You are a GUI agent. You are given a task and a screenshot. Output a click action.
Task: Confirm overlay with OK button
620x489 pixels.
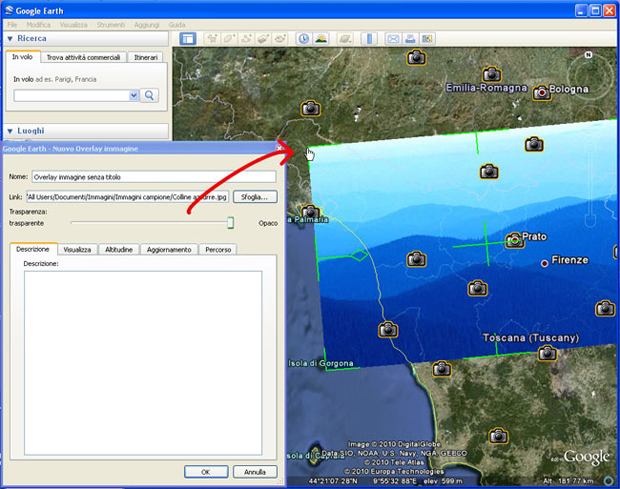(206, 472)
